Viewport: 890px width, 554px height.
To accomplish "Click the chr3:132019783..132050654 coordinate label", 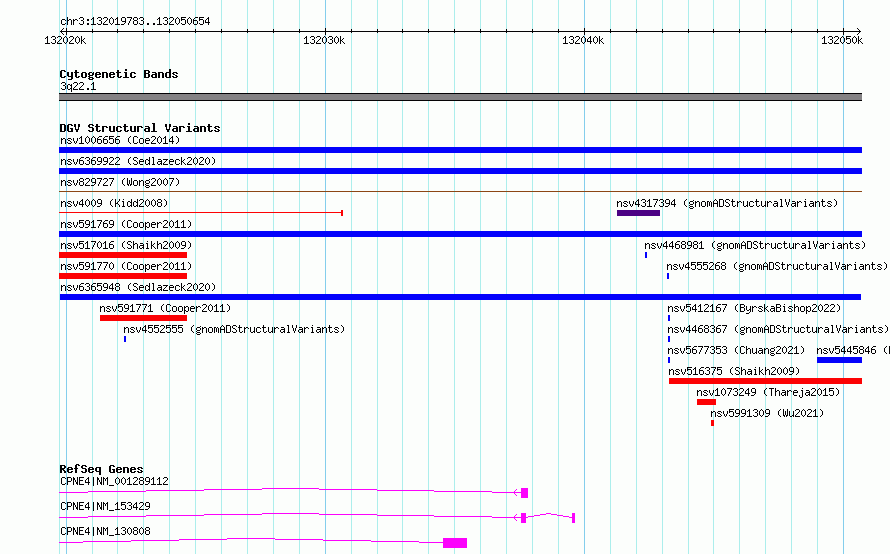I will pos(135,22).
